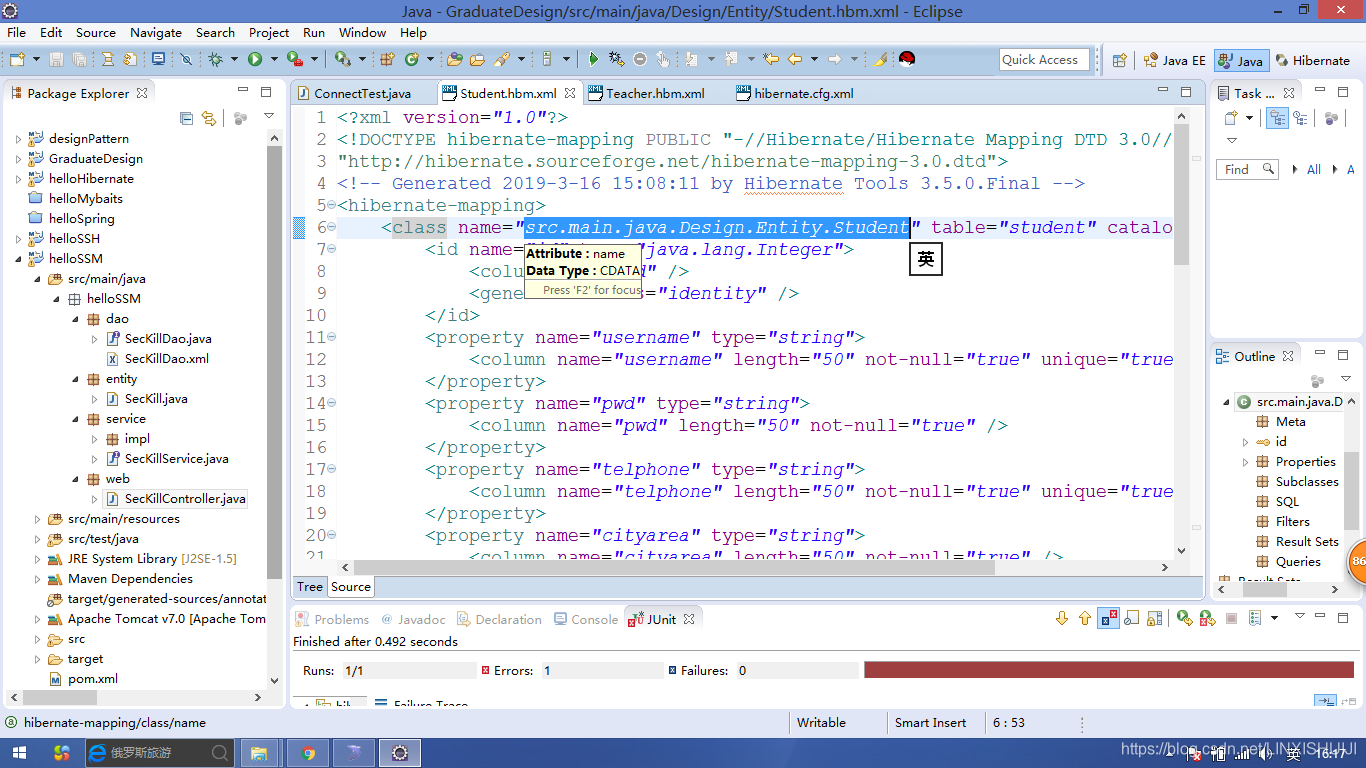Open dropdown arrow beside Run icon
Image resolution: width=1366 pixels, height=768 pixels.
point(272,60)
